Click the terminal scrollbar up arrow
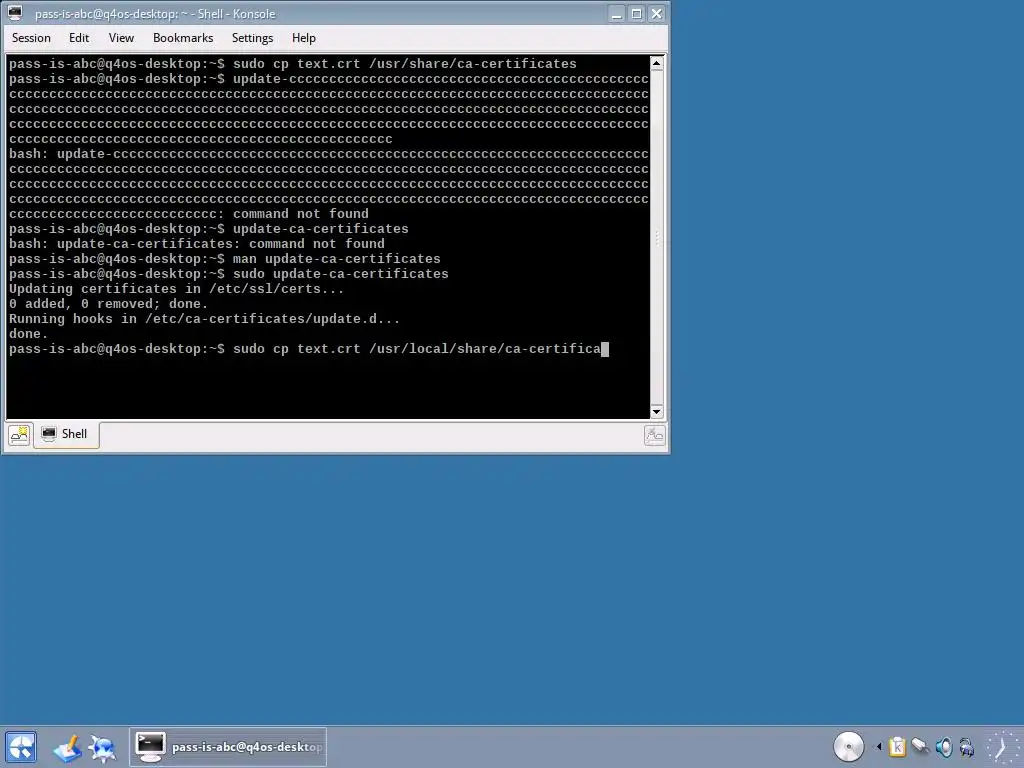The image size is (1024, 768). pyautogui.click(x=657, y=63)
